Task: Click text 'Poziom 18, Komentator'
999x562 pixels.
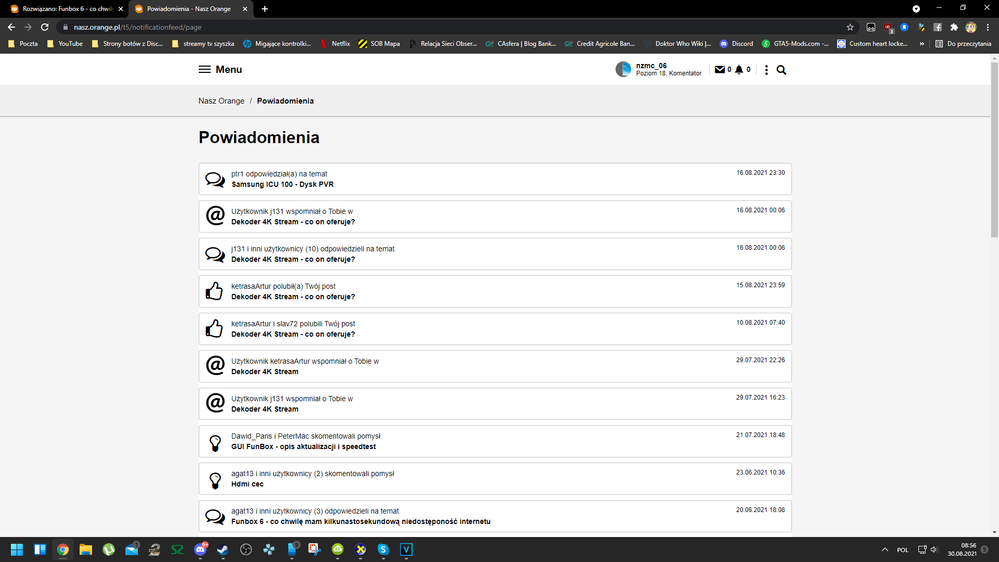Action: [668, 73]
